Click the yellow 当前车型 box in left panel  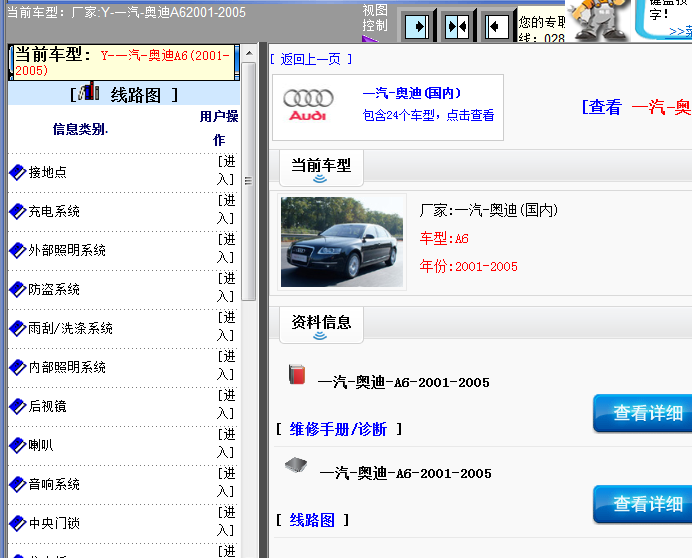pyautogui.click(x=124, y=62)
